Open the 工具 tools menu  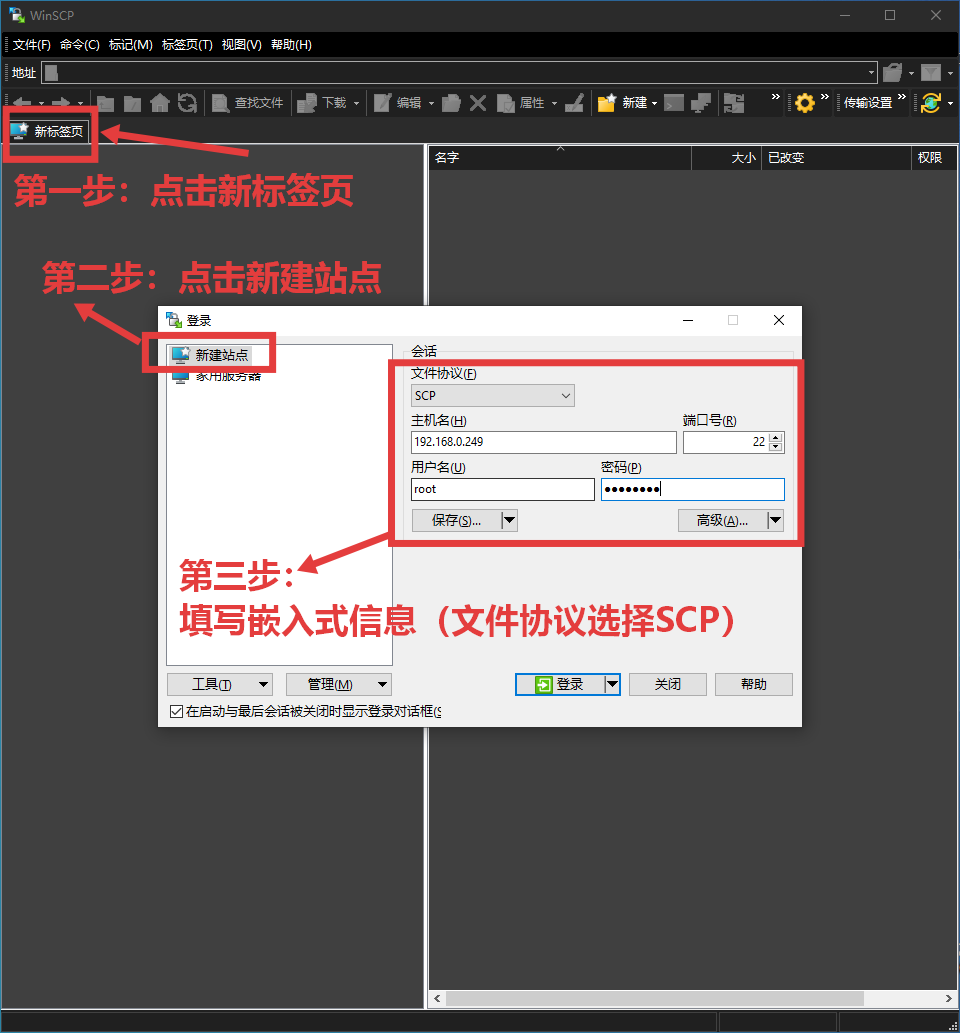[220, 684]
